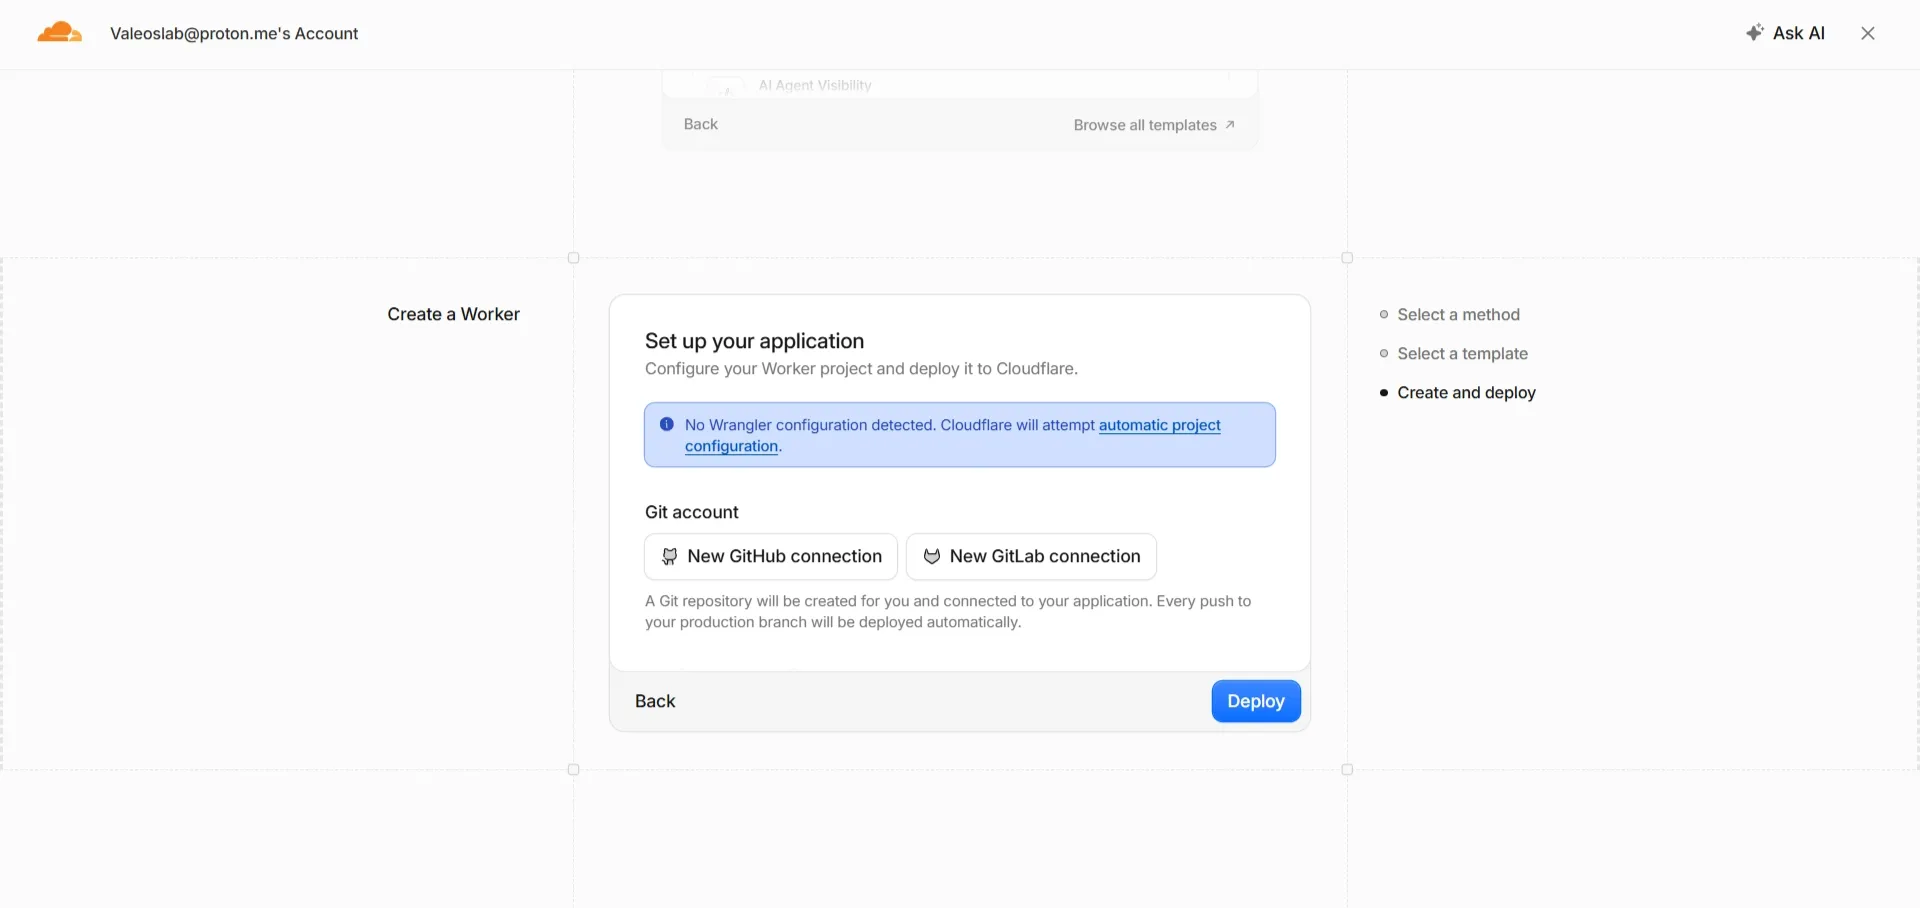Start a New GitHub connection

click(771, 557)
